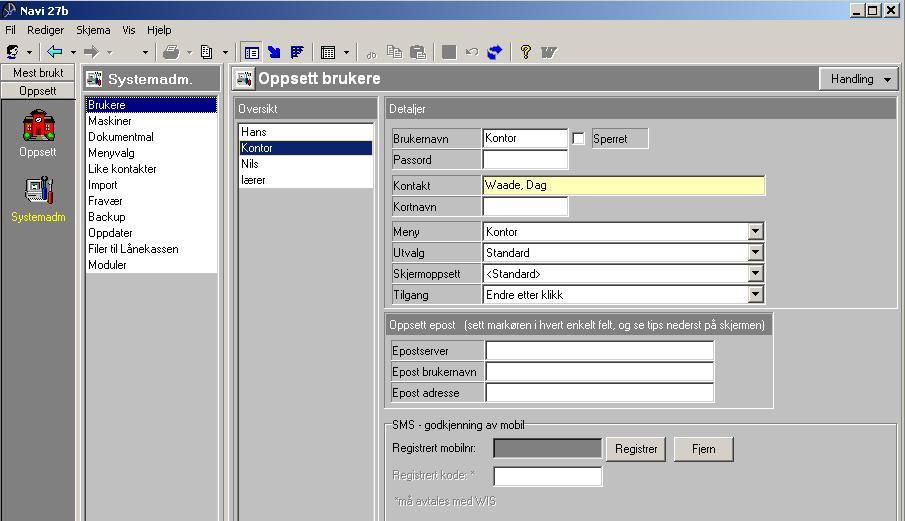Select user Nils in Oversikt list
The height and width of the screenshot is (521, 905).
[x=306, y=164]
